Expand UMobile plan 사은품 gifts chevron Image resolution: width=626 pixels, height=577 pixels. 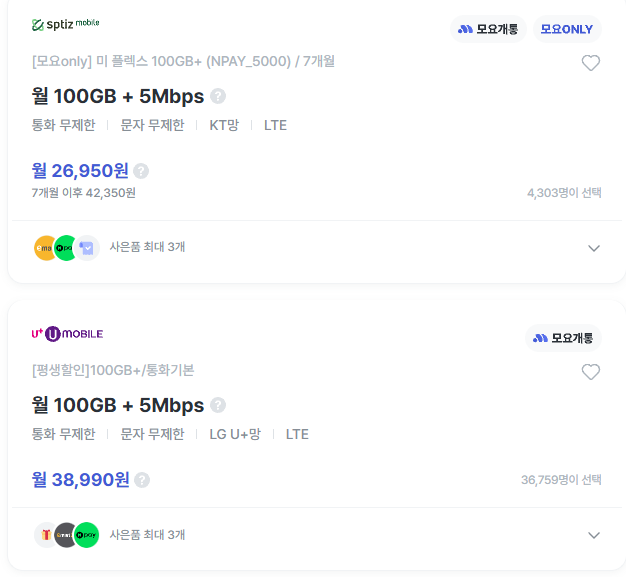pyautogui.click(x=594, y=535)
